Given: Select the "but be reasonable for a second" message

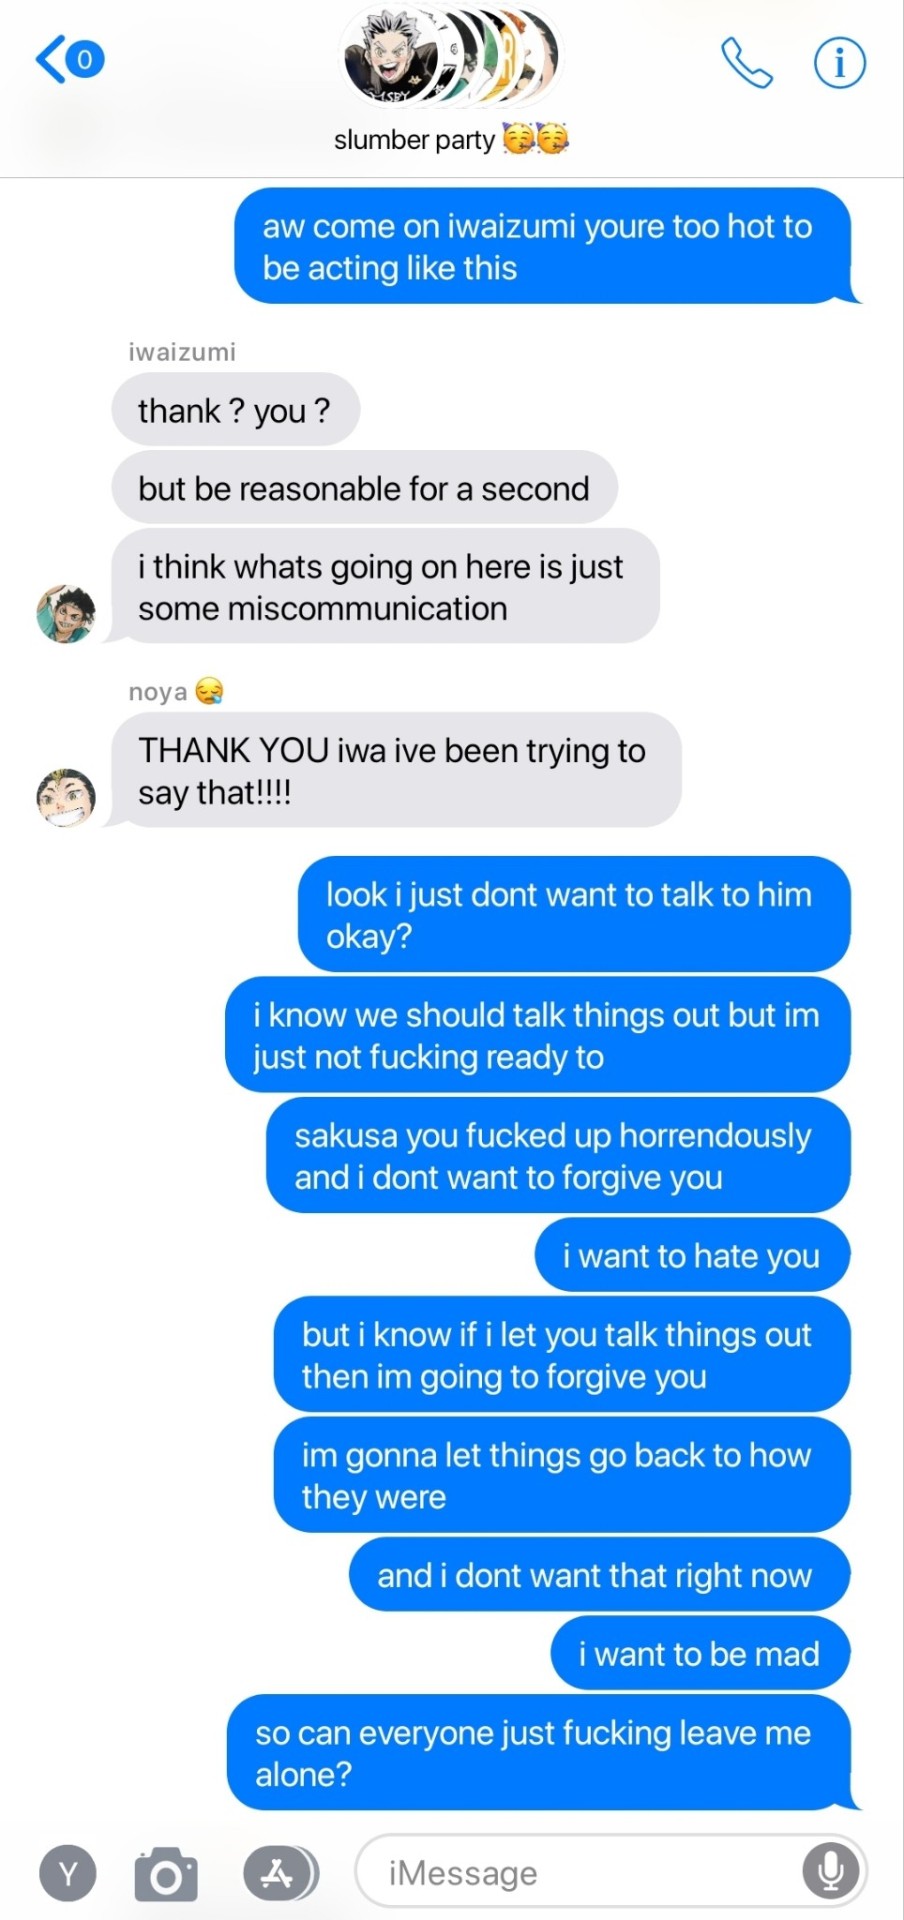Looking at the screenshot, I should [x=364, y=488].
